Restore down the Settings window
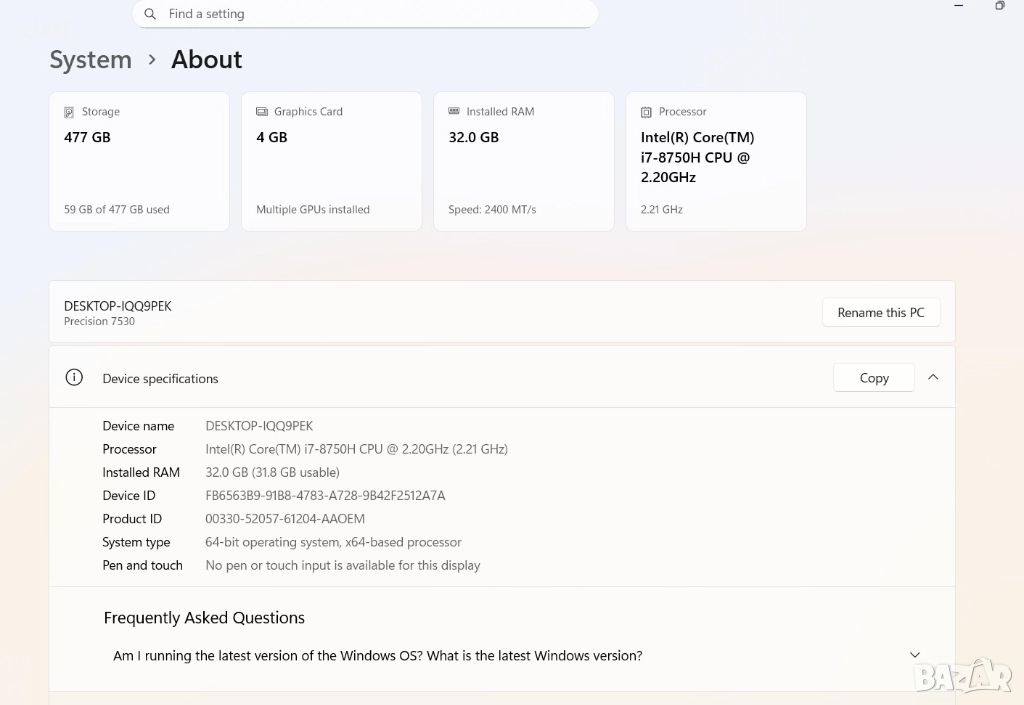1024x705 pixels. click(999, 6)
